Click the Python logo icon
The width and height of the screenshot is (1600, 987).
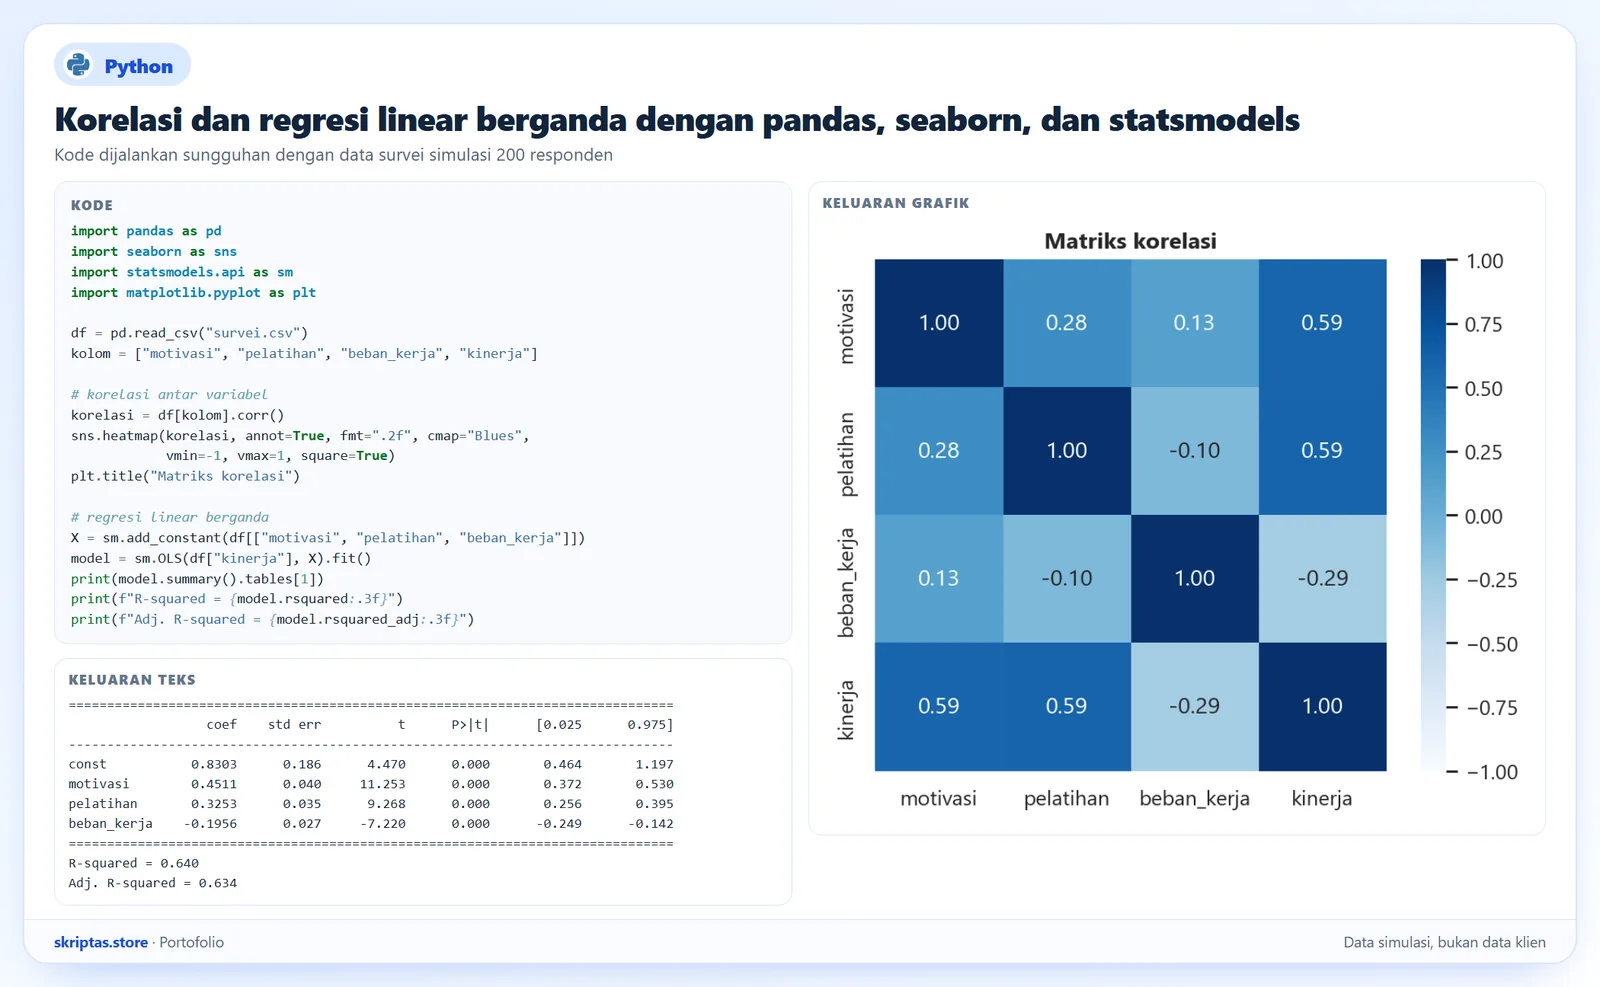78,65
